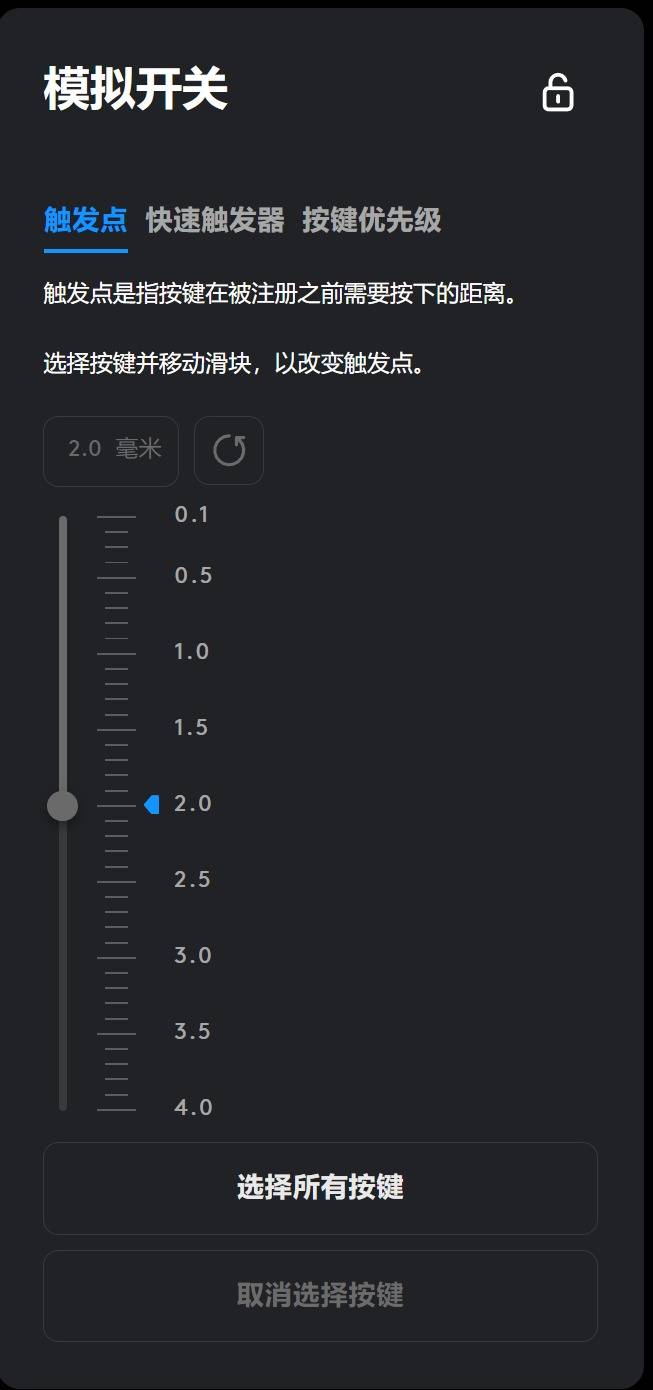
Task: Click the 2.0 毫米 value field
Action: tap(111, 450)
